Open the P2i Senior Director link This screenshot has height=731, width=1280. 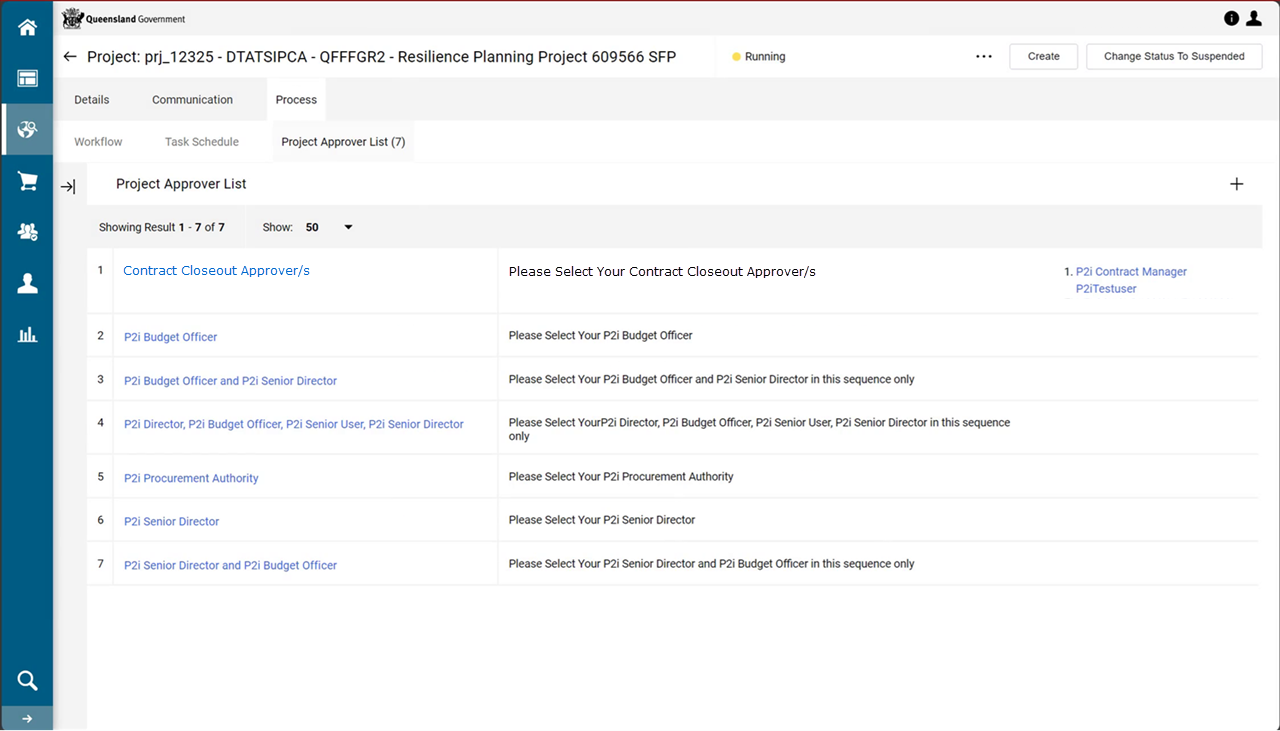(171, 521)
